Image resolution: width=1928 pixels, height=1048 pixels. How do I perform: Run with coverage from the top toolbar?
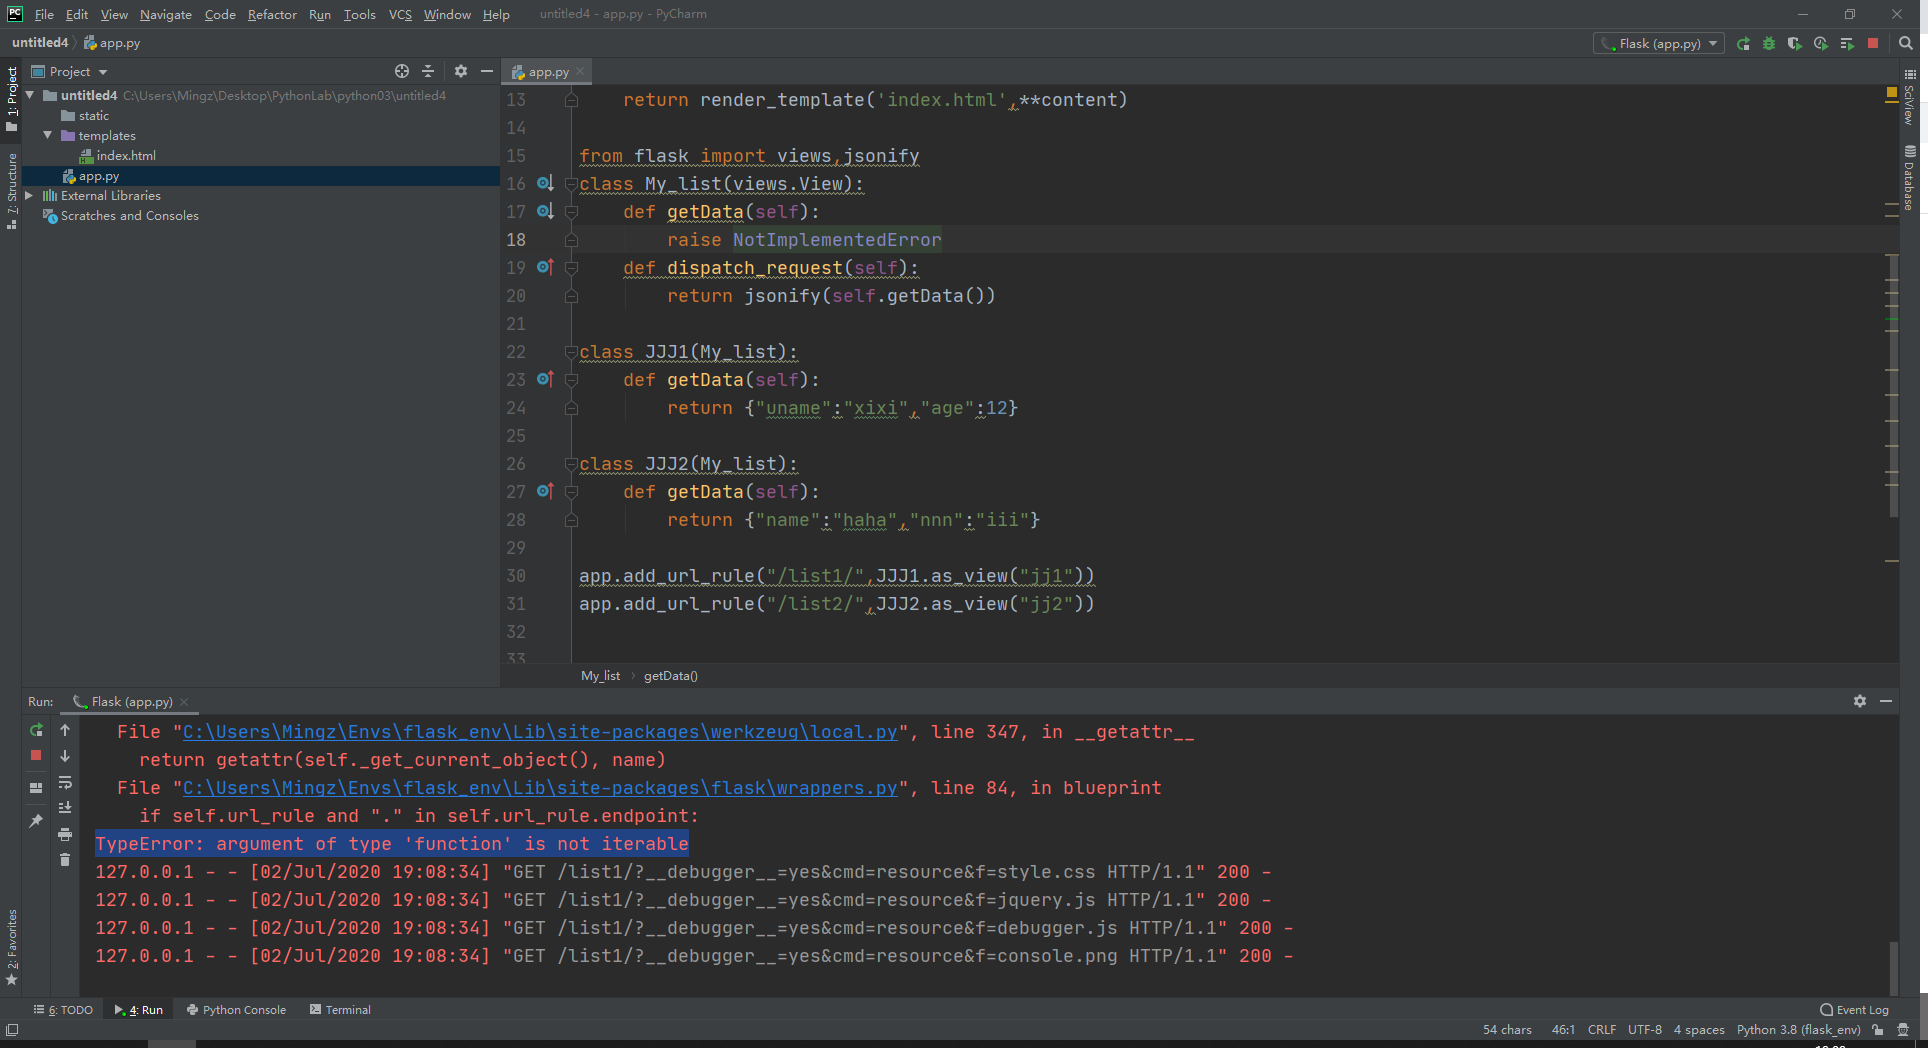1795,44
